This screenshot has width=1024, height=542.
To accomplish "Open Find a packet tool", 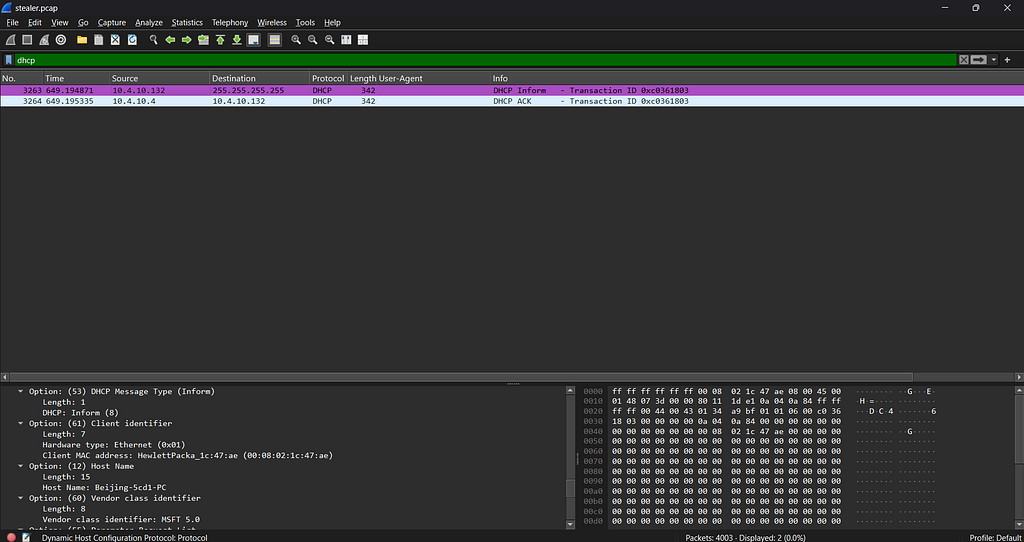I will click(153, 40).
